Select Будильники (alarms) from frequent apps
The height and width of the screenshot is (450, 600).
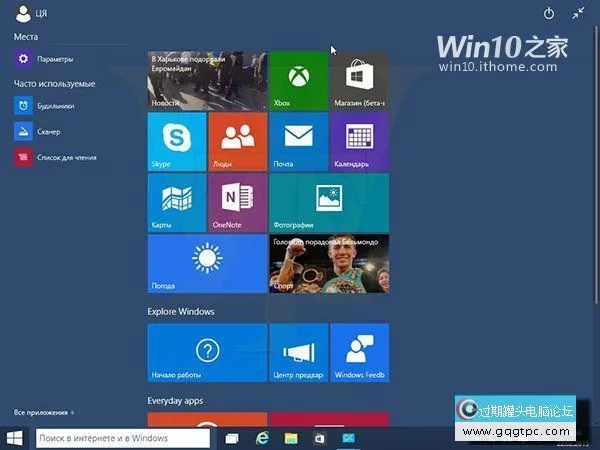[x=55, y=105]
